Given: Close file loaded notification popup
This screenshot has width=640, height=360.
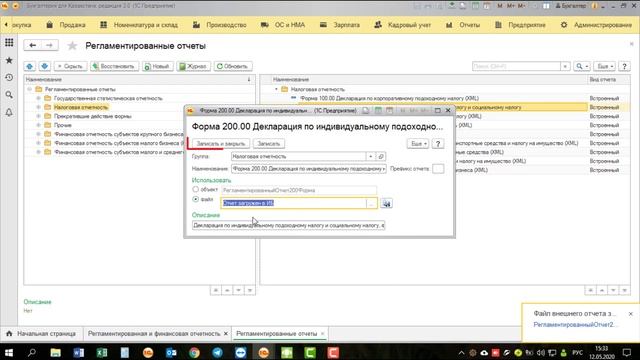Looking at the screenshot, I should point(631,313).
